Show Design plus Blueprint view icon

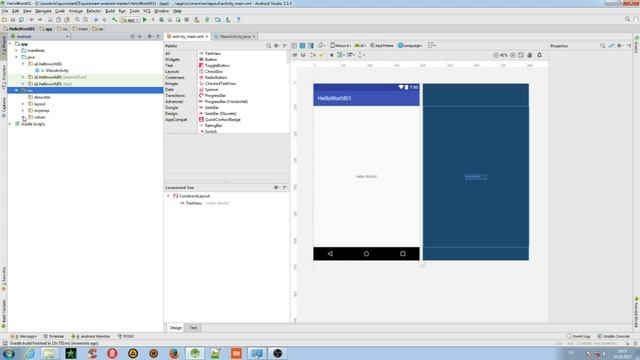(x=311, y=46)
